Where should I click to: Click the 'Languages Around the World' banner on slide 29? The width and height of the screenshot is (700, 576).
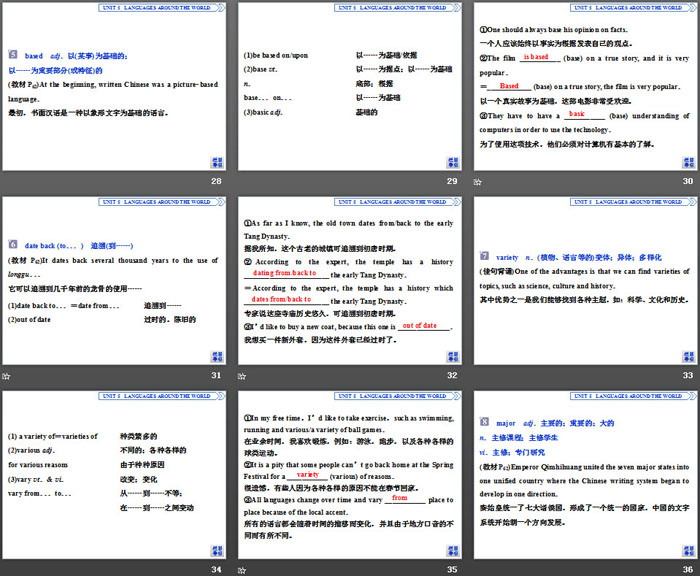tap(397, 8)
